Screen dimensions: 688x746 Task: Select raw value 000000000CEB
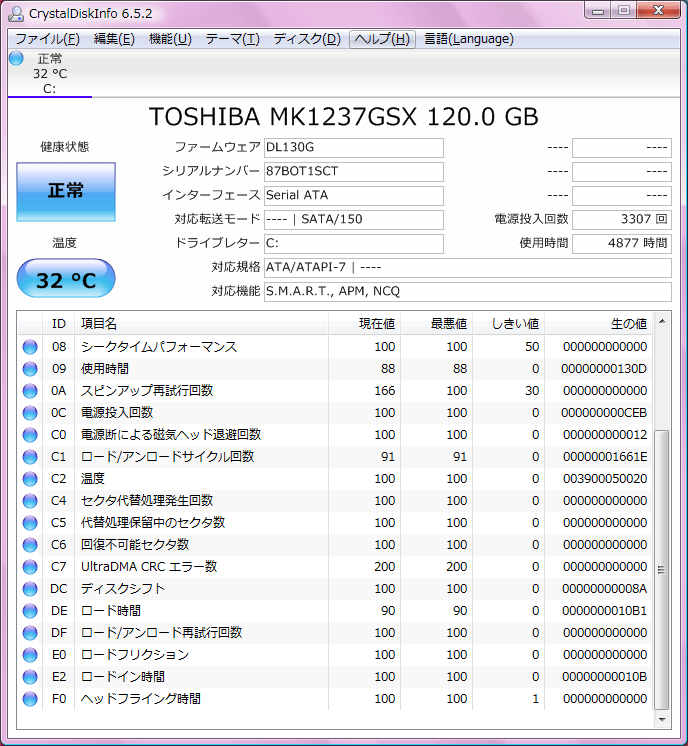click(x=604, y=412)
